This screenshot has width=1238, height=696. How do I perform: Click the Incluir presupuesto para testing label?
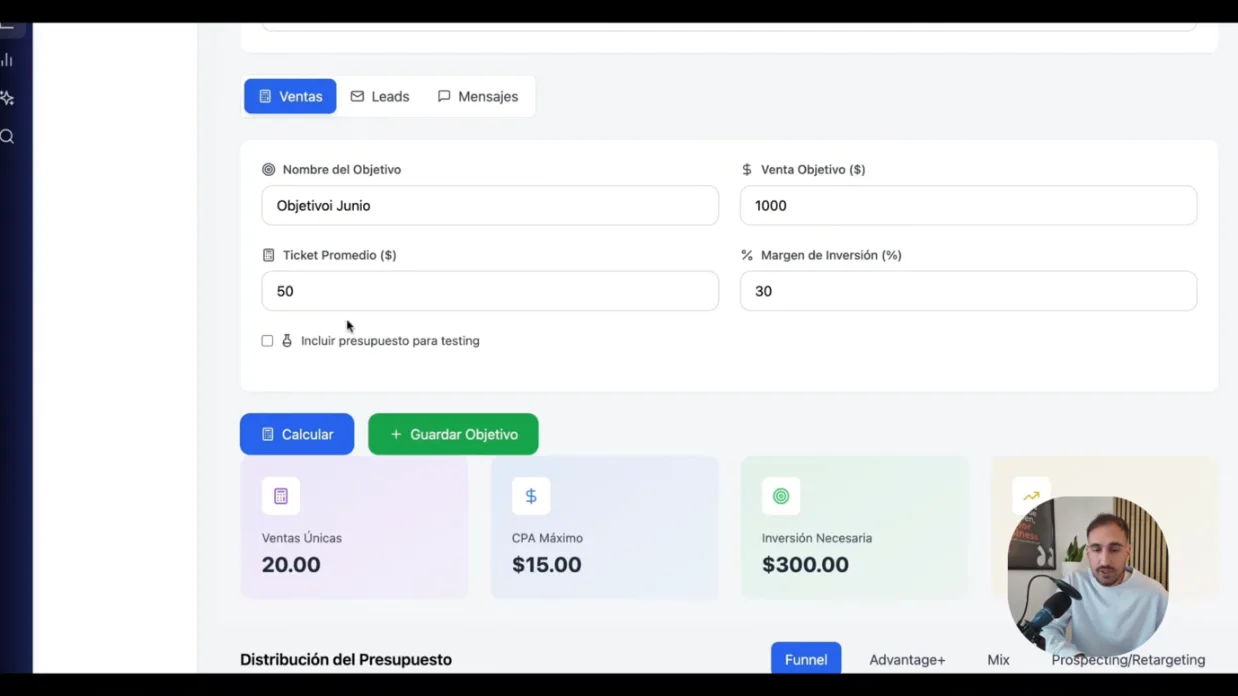pyautogui.click(x=390, y=341)
